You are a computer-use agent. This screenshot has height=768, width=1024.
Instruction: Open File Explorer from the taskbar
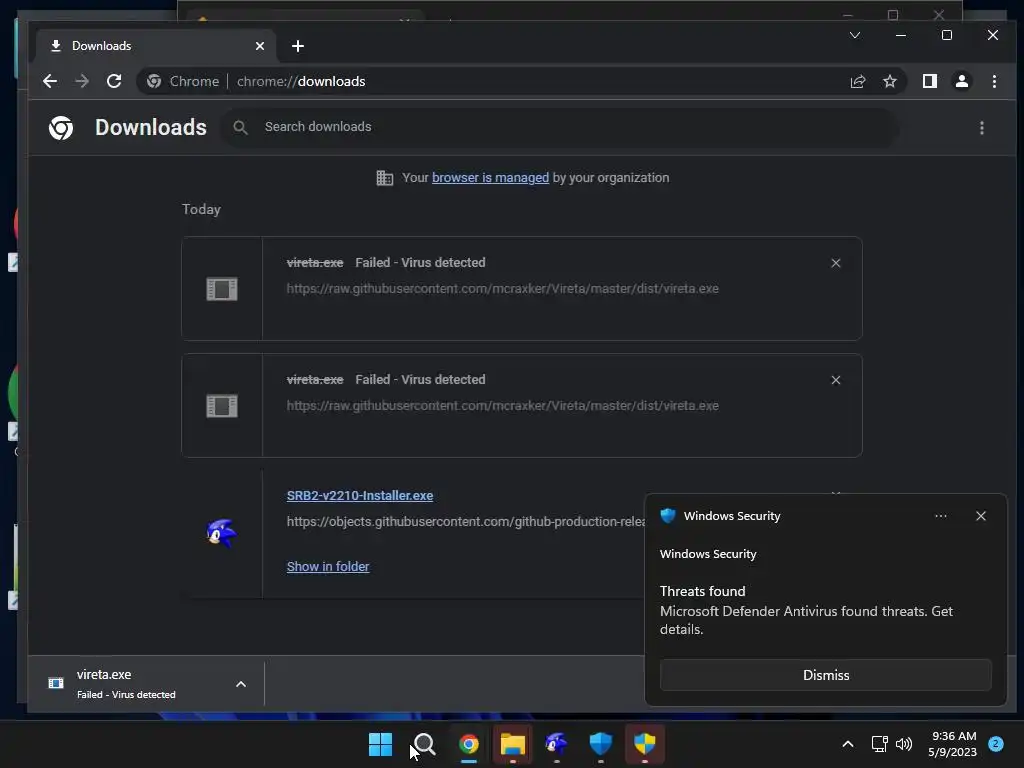(x=513, y=744)
